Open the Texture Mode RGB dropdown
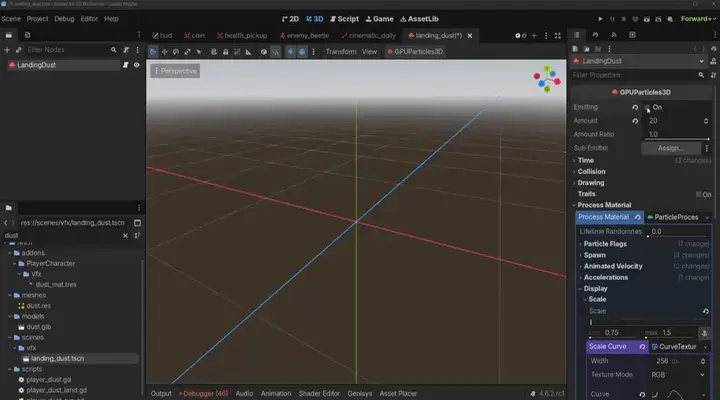720x400 pixels. point(677,375)
